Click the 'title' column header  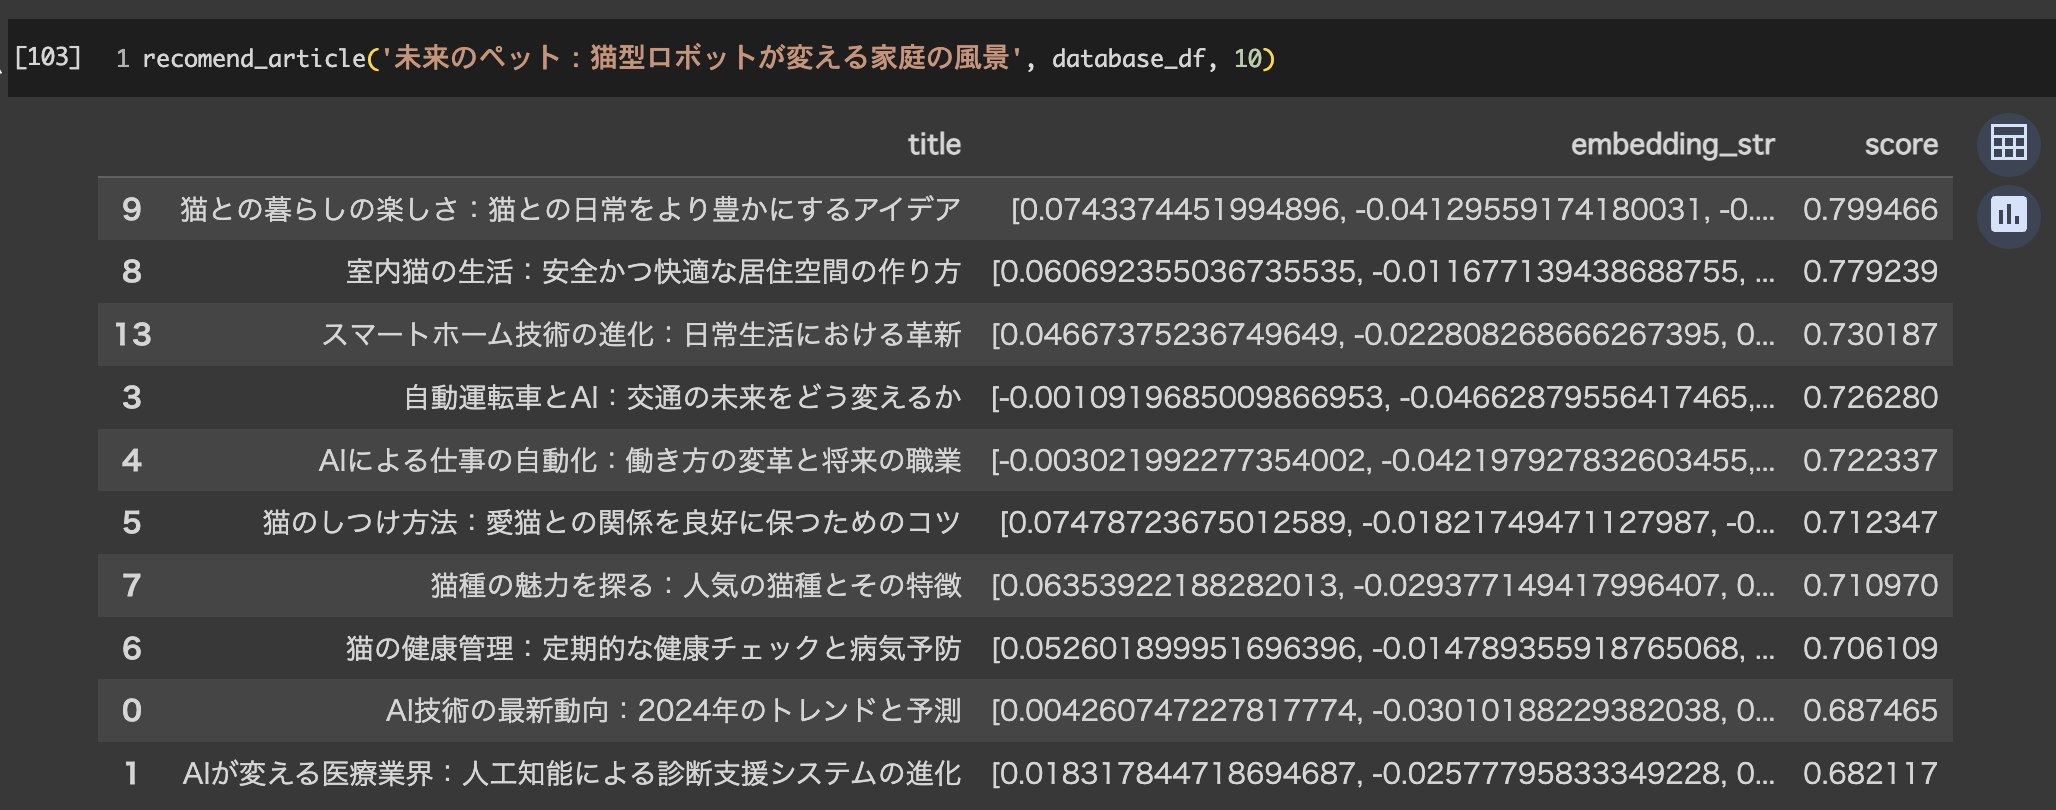click(934, 145)
